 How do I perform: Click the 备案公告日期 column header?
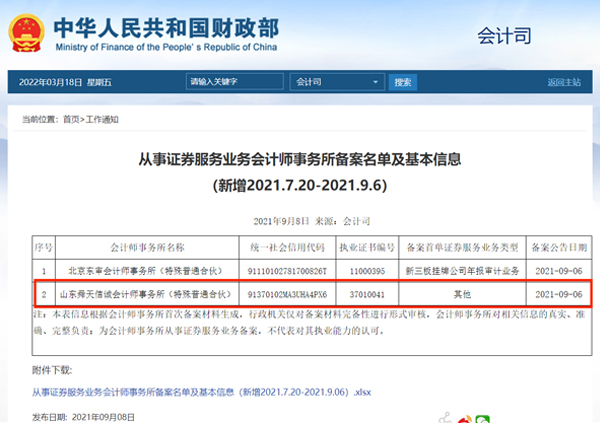559,248
